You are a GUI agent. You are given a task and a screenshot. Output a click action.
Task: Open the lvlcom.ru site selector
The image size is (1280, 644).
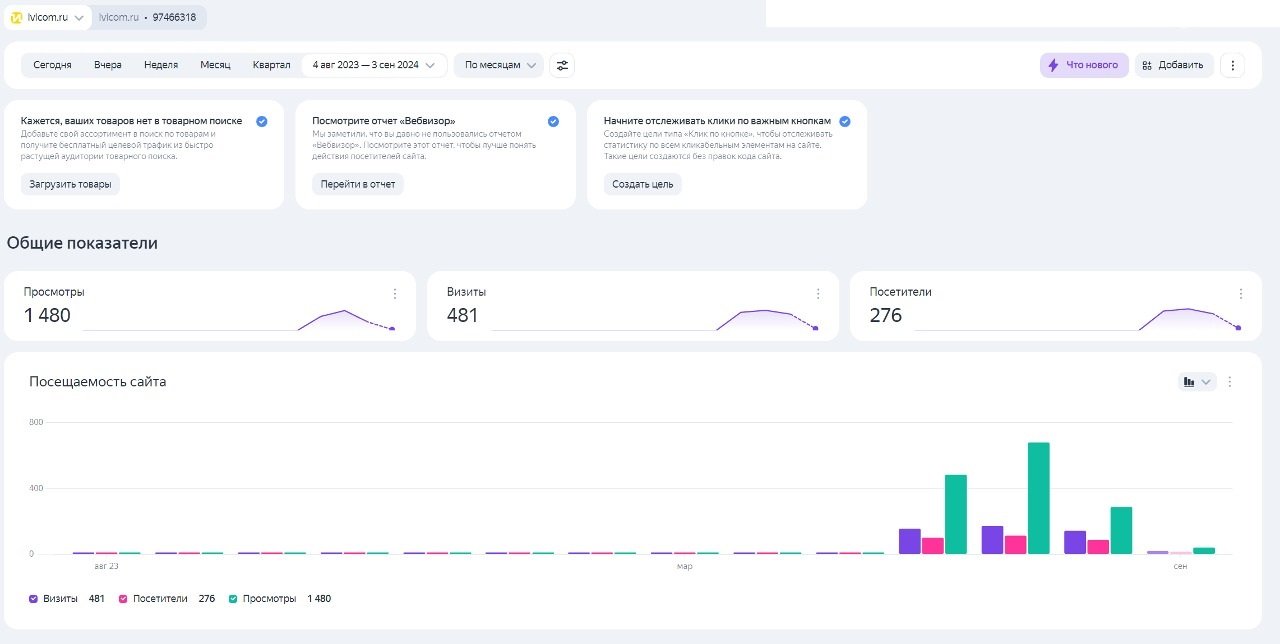click(x=48, y=17)
